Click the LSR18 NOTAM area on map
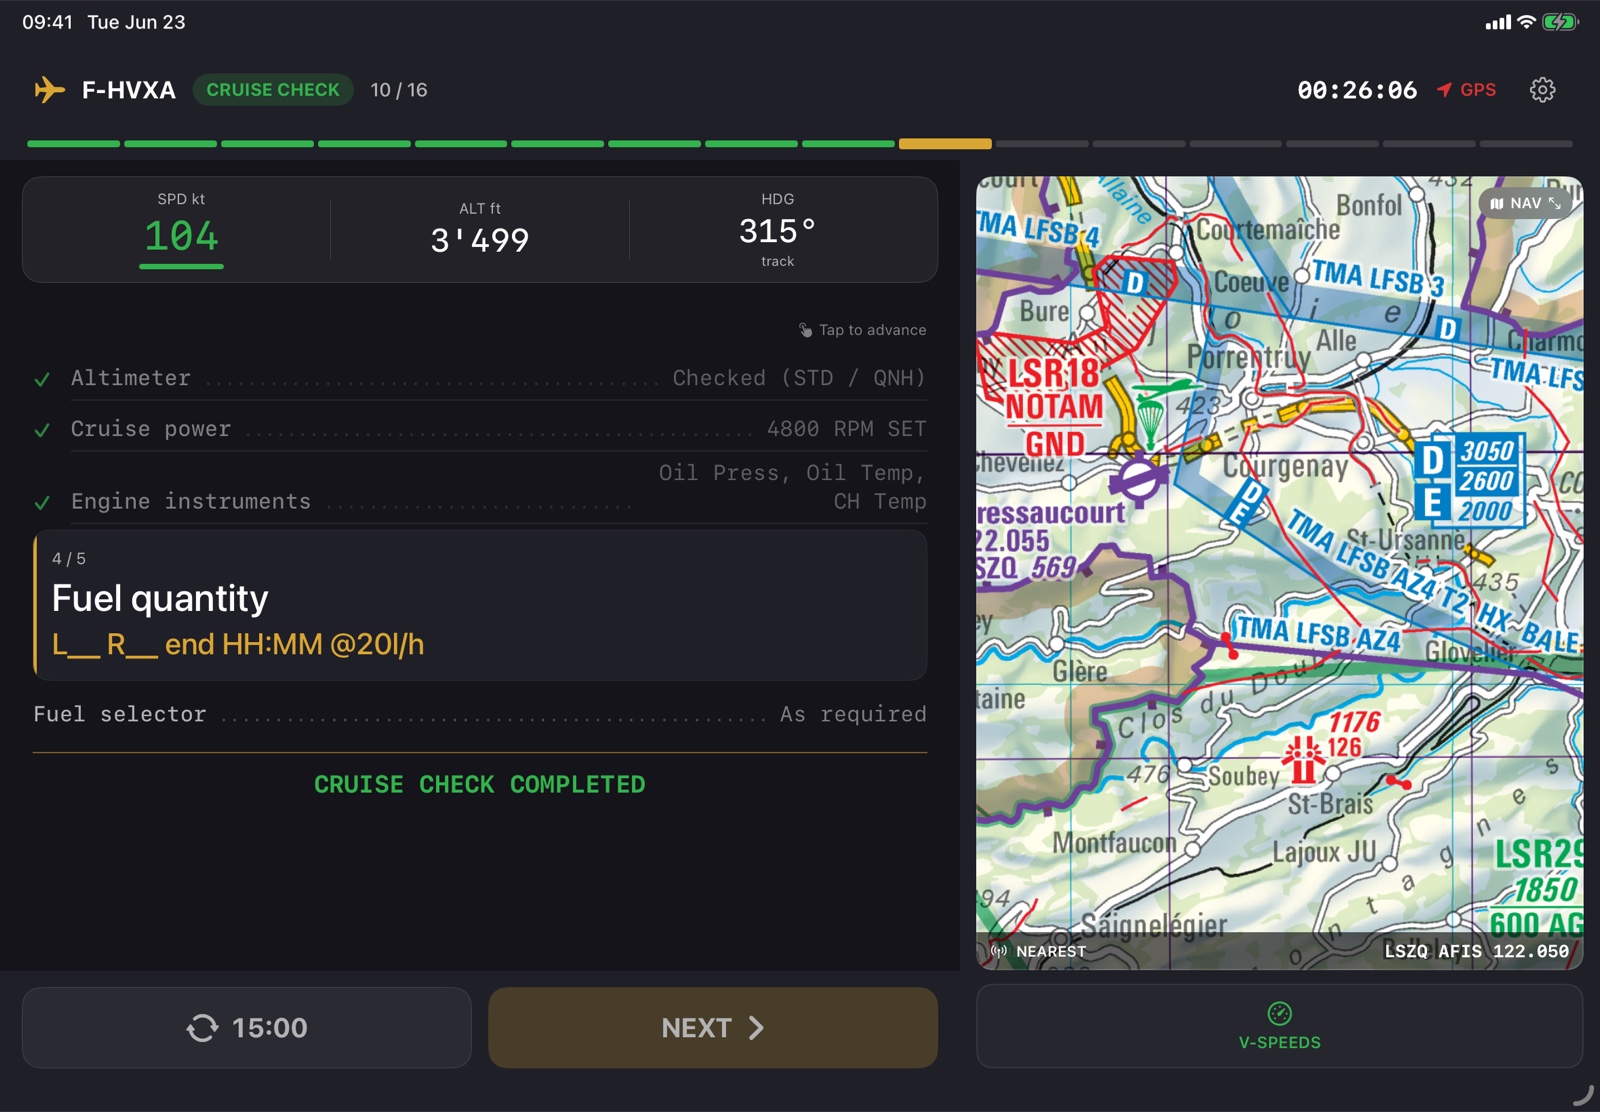The height and width of the screenshot is (1112, 1600). 1053,406
